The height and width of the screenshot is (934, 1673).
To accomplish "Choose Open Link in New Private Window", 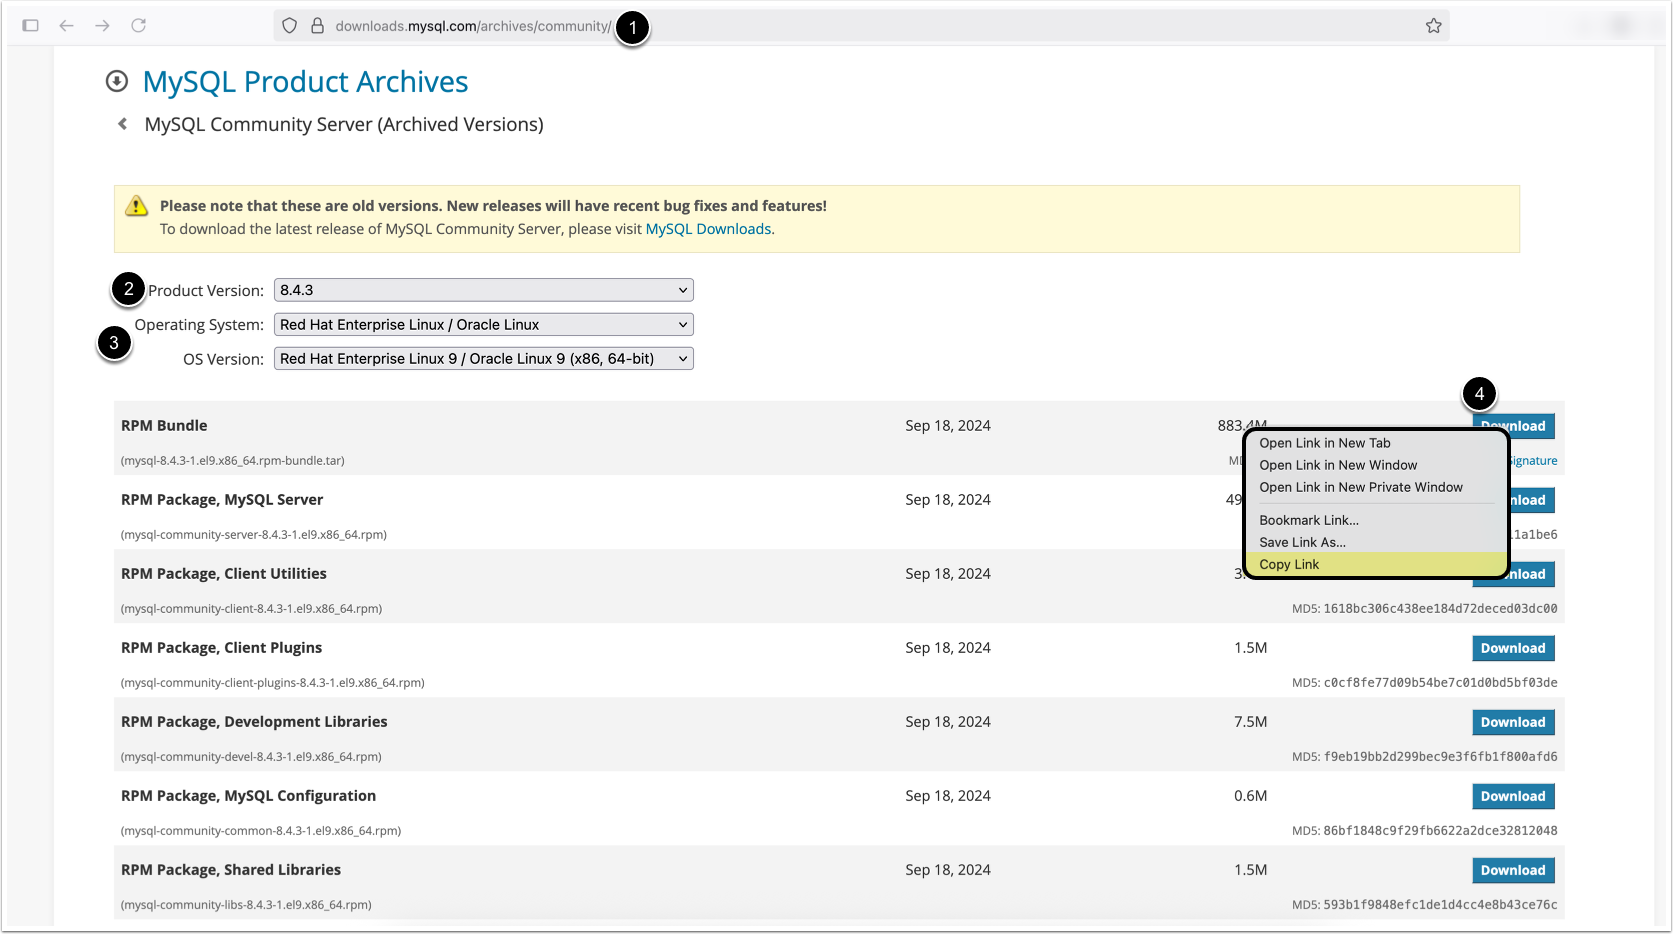I will pos(1360,487).
